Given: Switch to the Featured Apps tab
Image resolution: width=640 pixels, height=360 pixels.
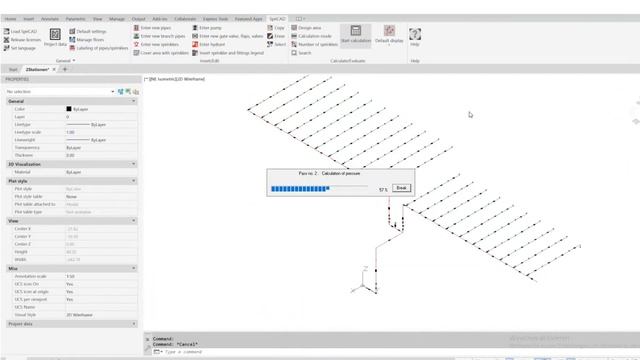Looking at the screenshot, I should click(x=248, y=19).
